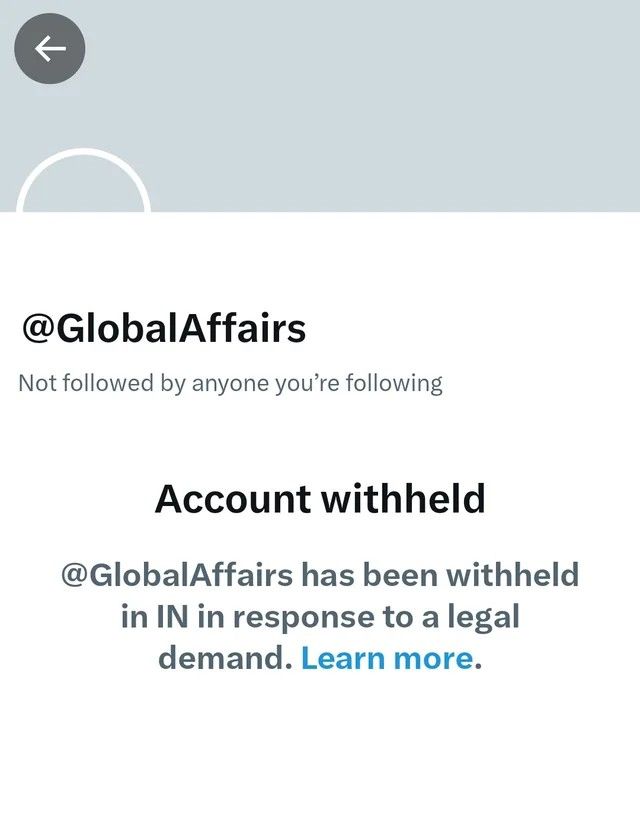This screenshot has height=826, width=640.
Task: Select the @GlobalAffairs profile handle
Action: (164, 329)
